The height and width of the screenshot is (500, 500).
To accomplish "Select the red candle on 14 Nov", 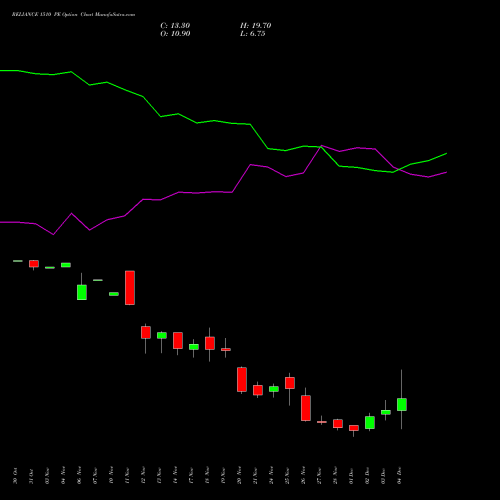I will 178,340.
